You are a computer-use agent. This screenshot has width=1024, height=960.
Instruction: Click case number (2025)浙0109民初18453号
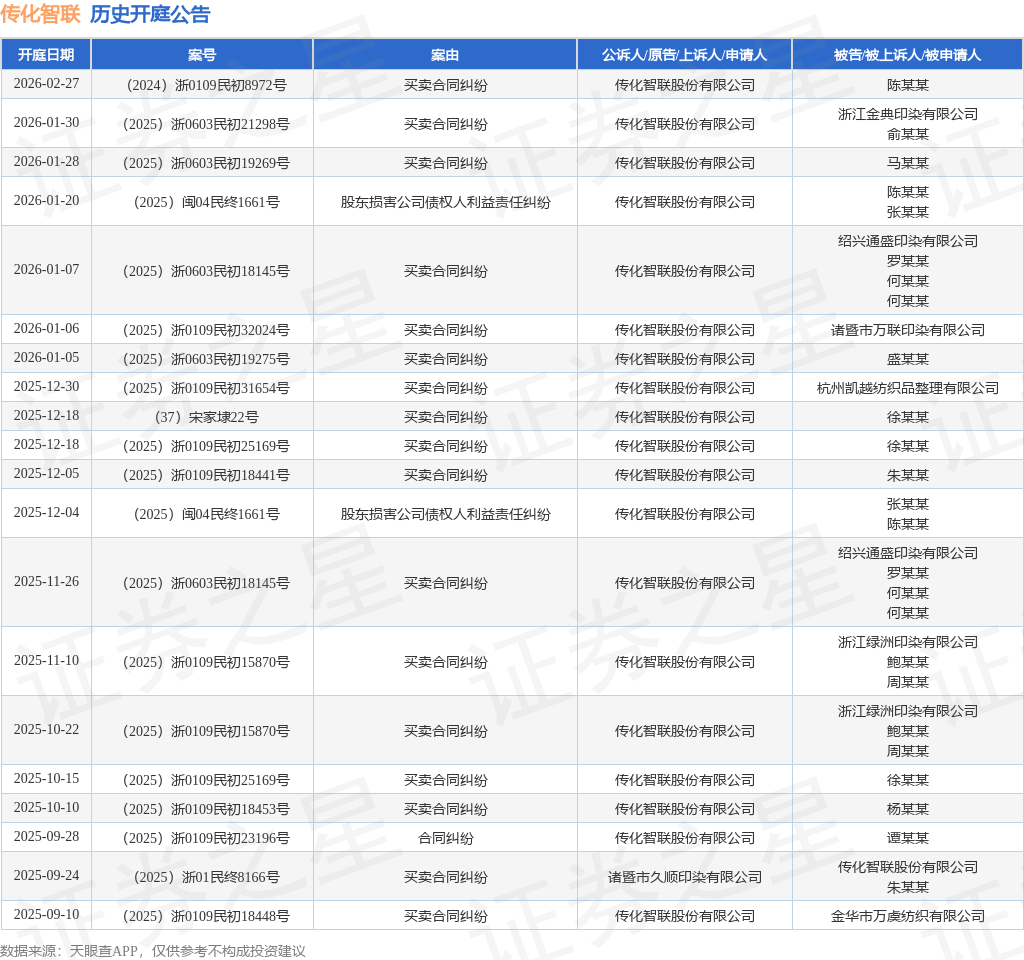(206, 809)
